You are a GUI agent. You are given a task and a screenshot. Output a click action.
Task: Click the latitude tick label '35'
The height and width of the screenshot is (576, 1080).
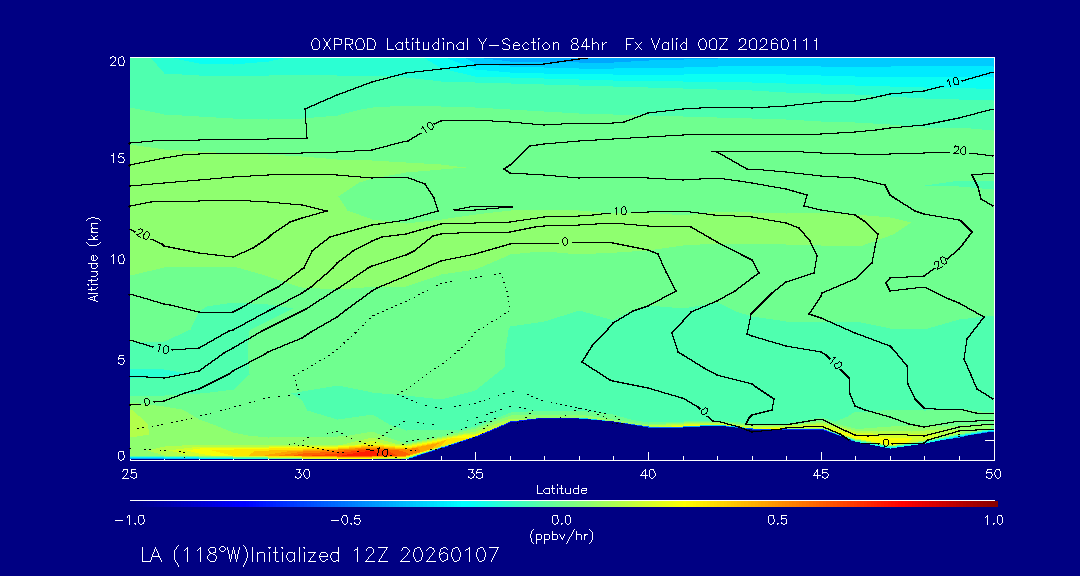click(x=475, y=474)
